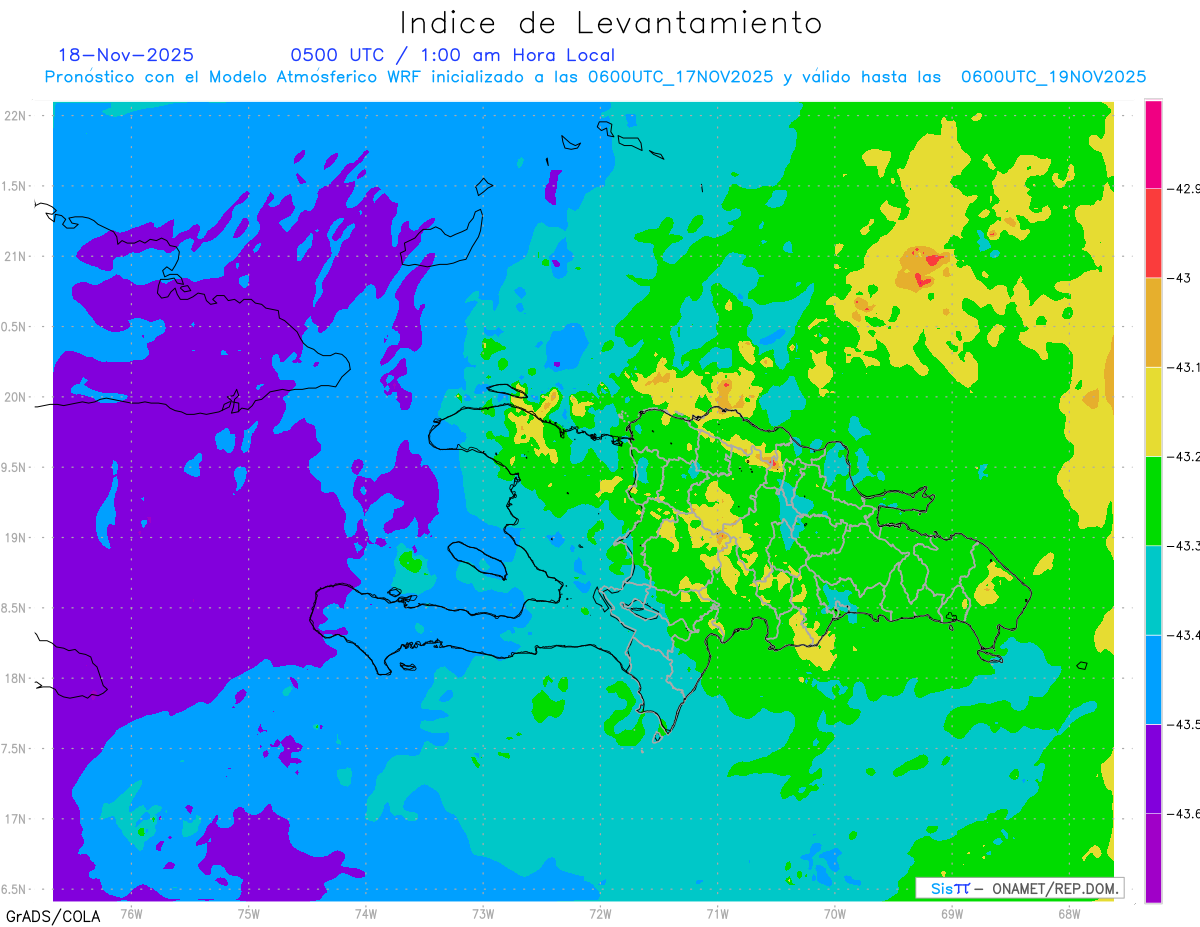The height and width of the screenshot is (927, 1200).
Task: Click the "76W" longitude label
Action: 131,913
